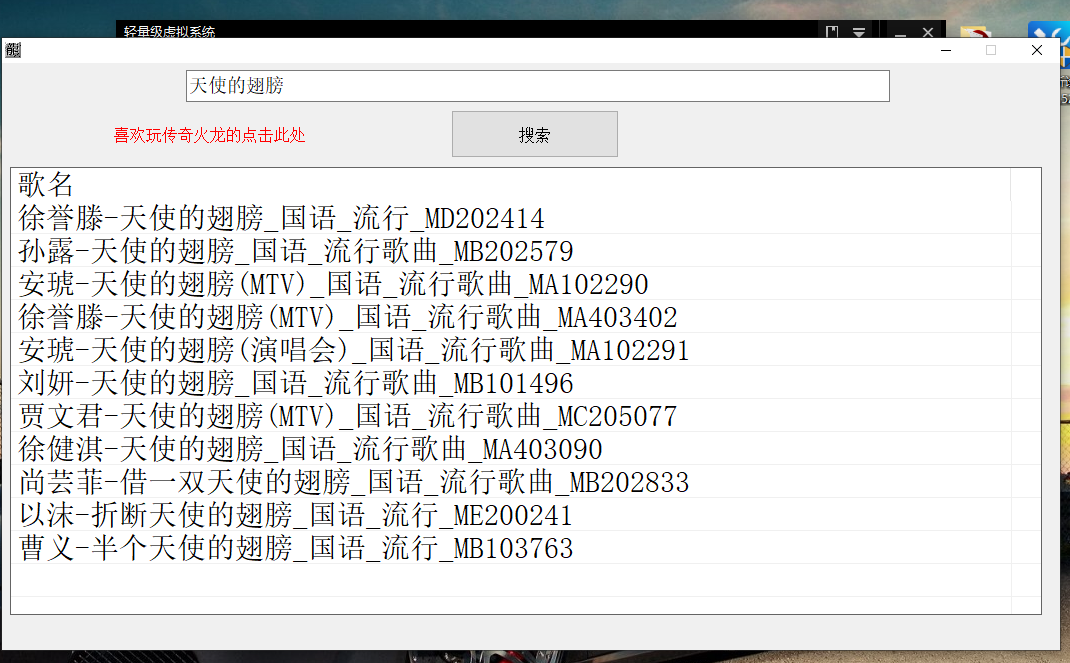The height and width of the screenshot is (663, 1070).
Task: Choose 安琥-天使的翅膀(MTV) MA102290 entry
Action: 333,284
